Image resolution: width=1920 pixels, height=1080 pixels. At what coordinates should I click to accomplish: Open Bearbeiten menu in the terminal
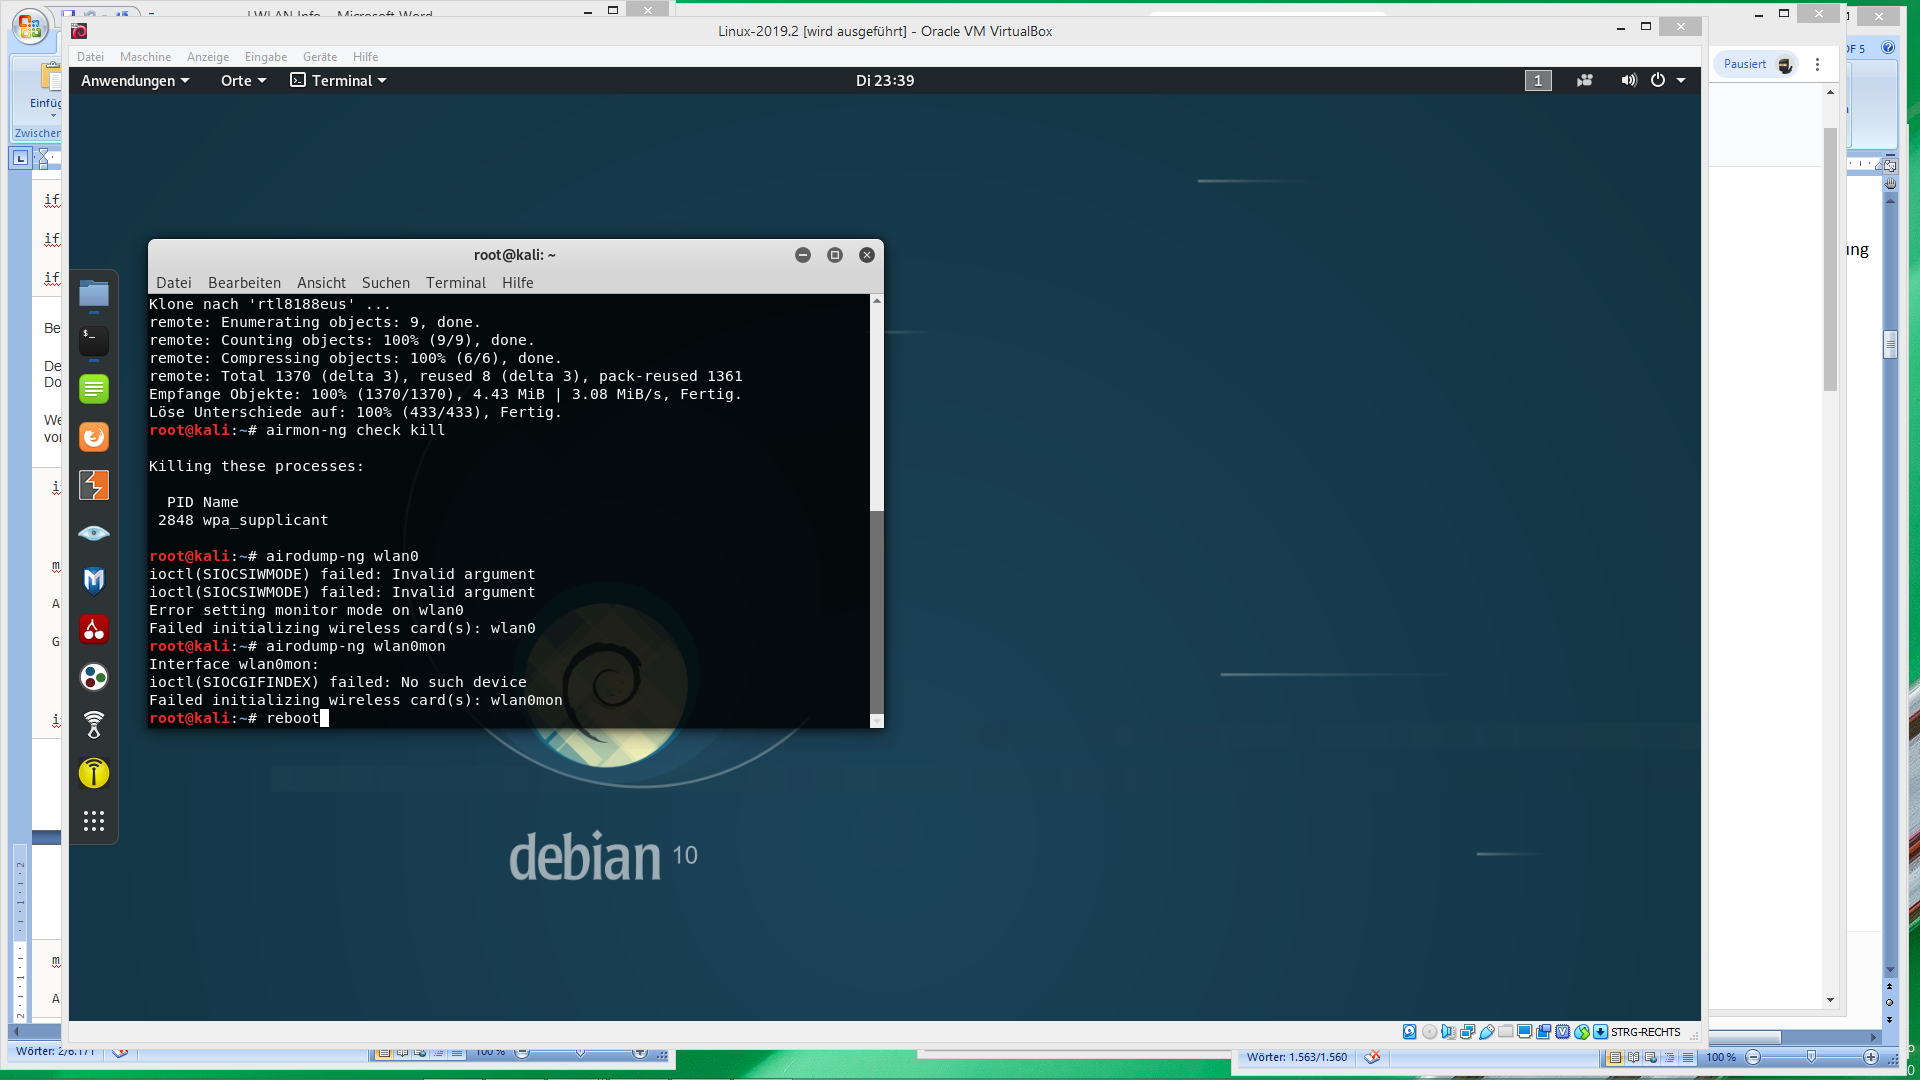tap(244, 283)
